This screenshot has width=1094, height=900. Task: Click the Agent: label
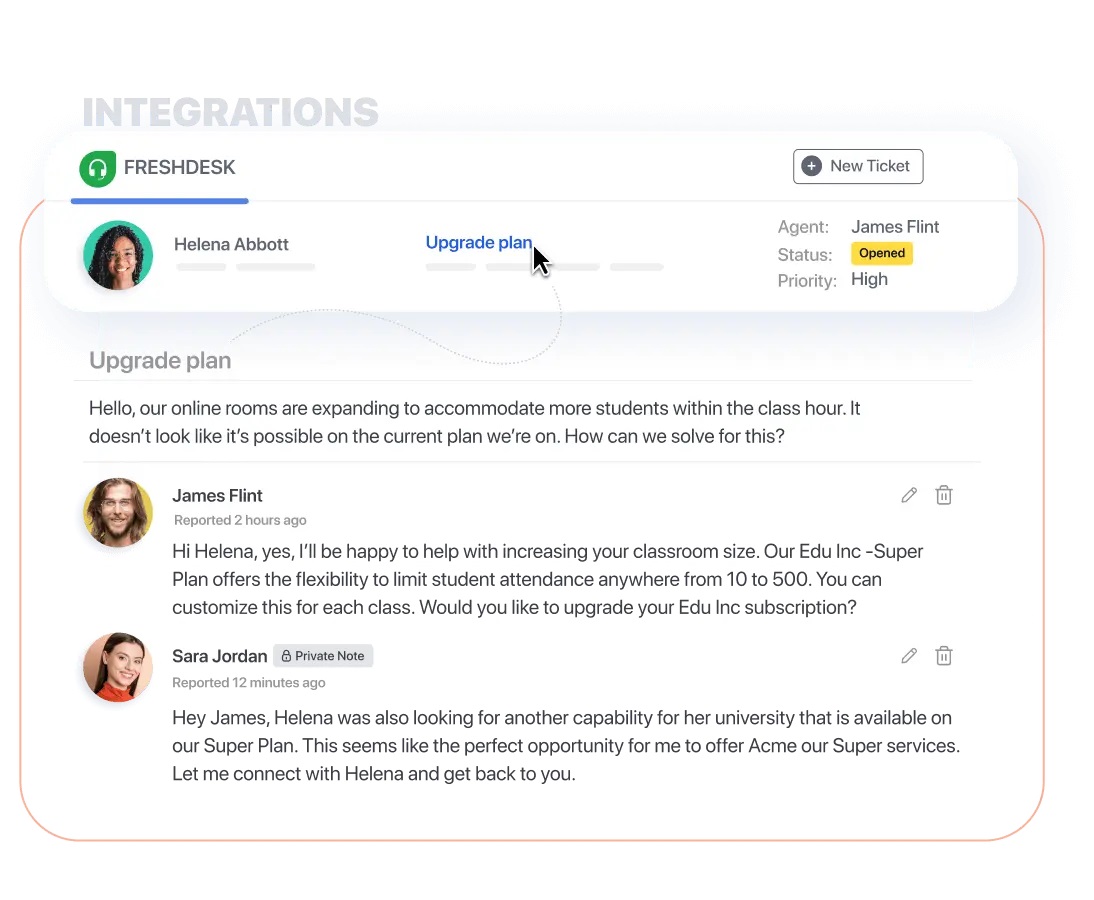coord(803,227)
